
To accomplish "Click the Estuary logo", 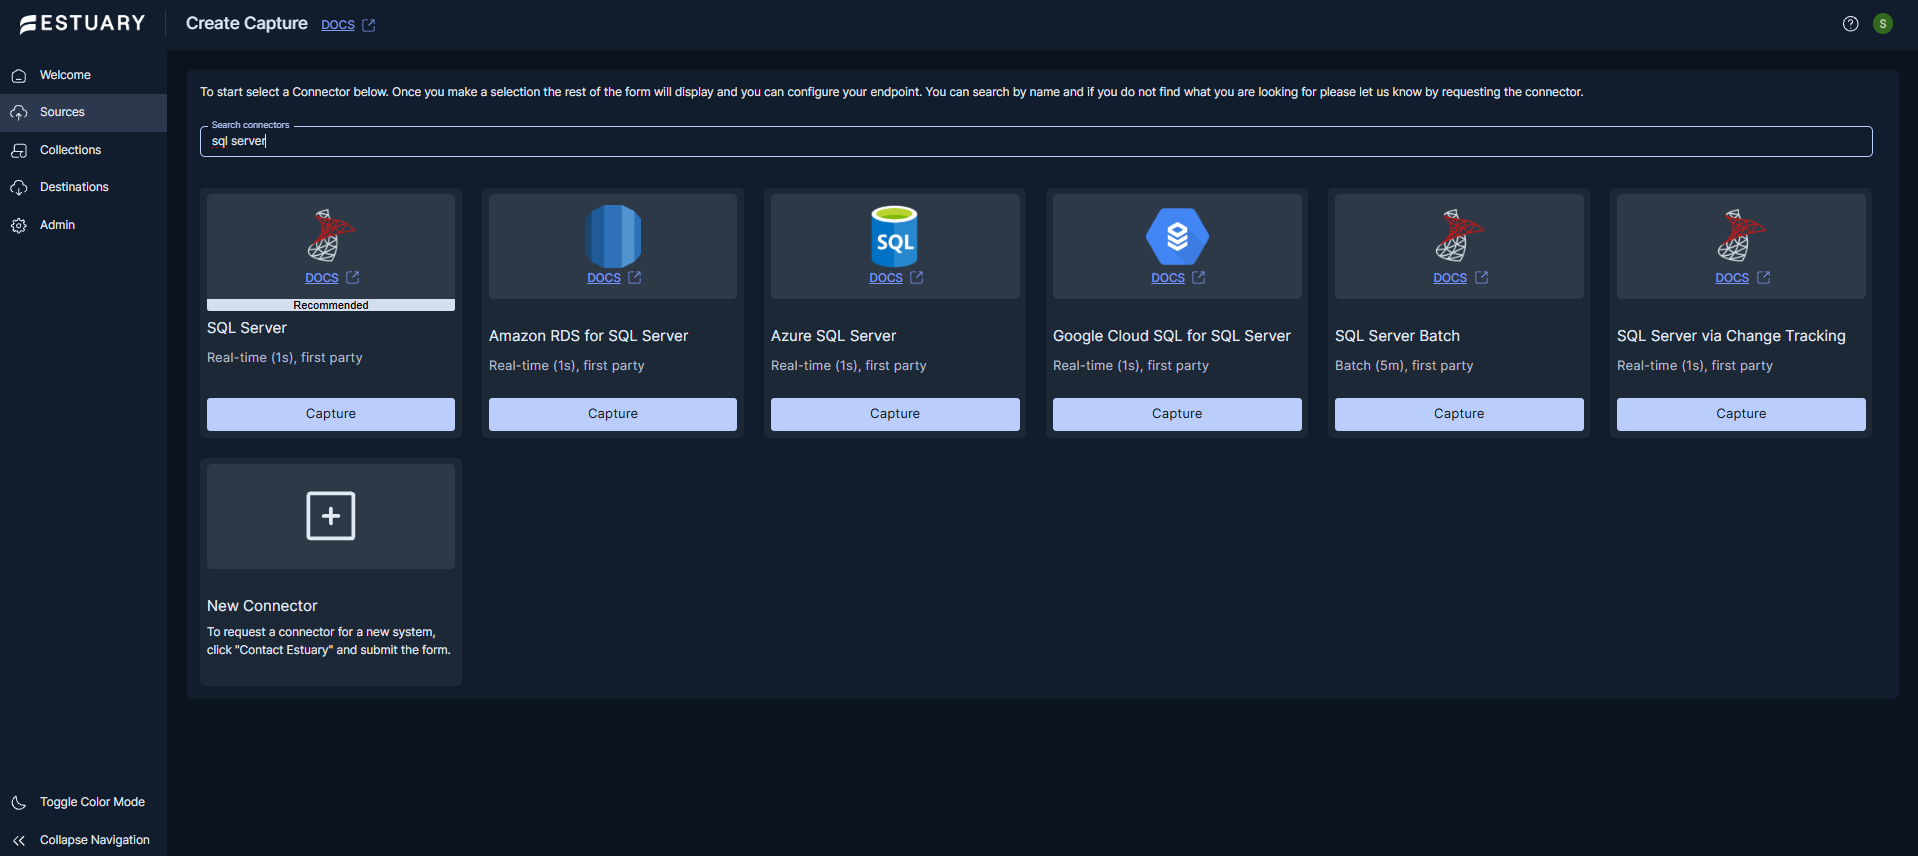I will [x=83, y=23].
